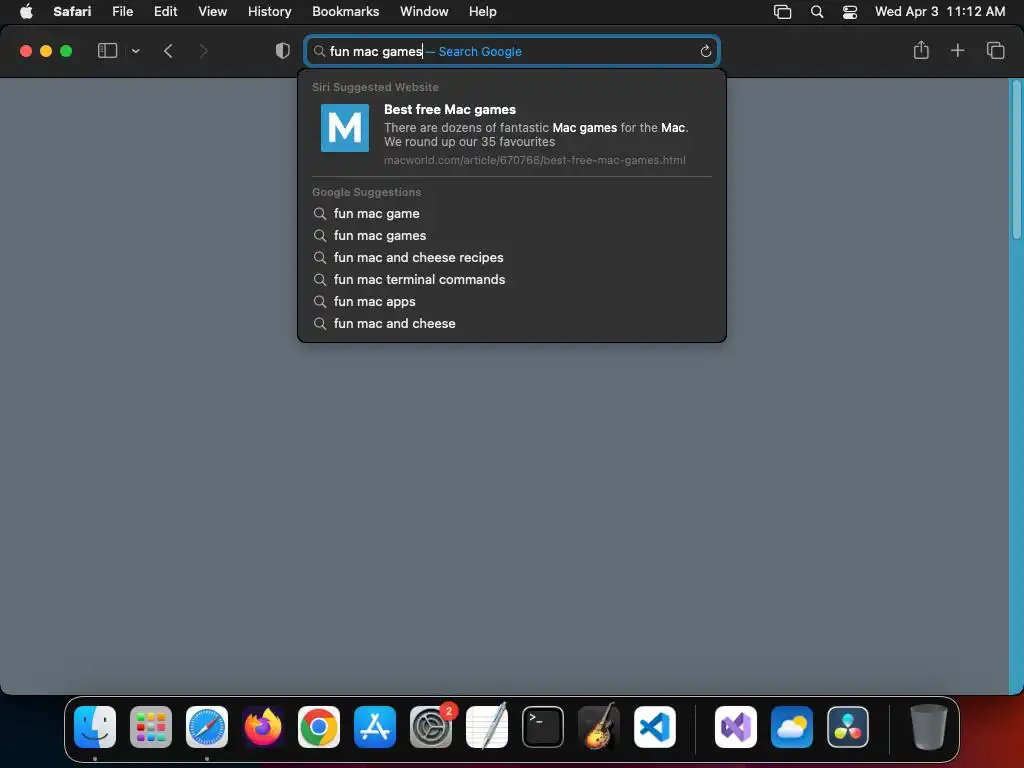Open Control Center in menu bar

tap(850, 12)
